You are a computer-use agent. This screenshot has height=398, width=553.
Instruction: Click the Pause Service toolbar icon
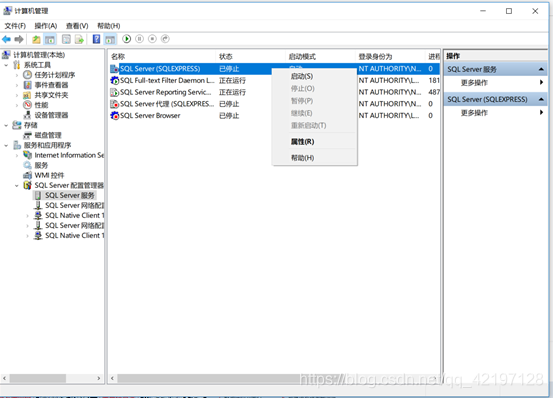tap(140, 39)
